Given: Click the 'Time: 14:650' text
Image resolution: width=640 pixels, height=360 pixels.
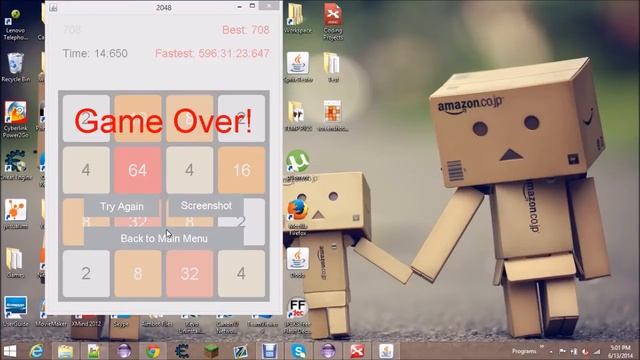Looking at the screenshot, I should pos(95,53).
